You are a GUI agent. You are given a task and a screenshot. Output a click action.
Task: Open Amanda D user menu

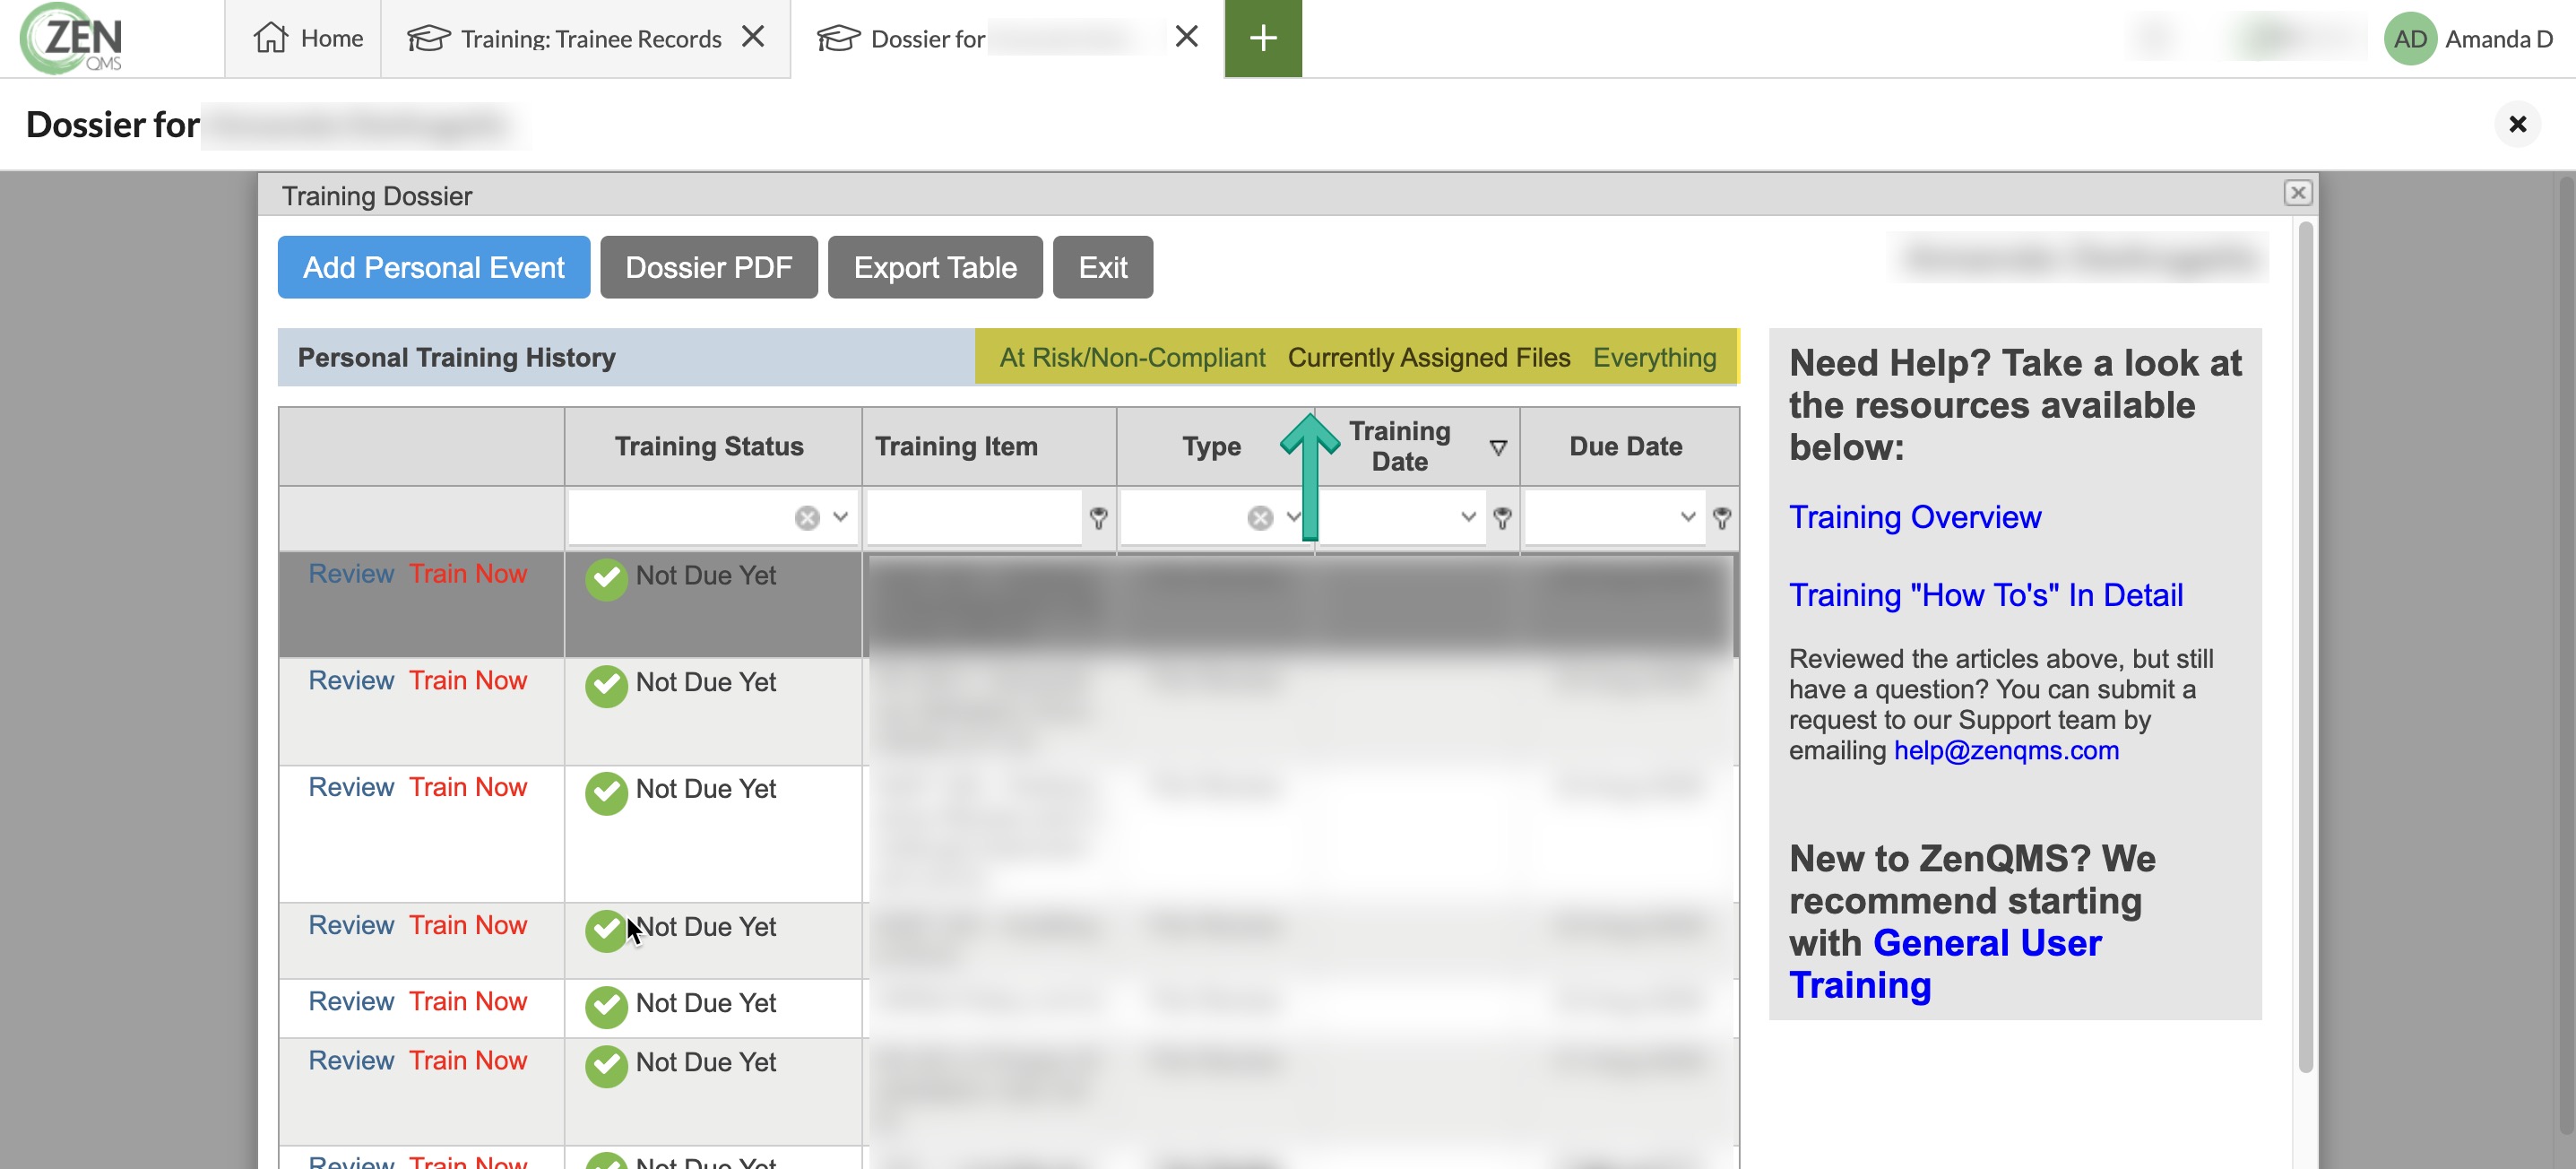(x=2498, y=38)
